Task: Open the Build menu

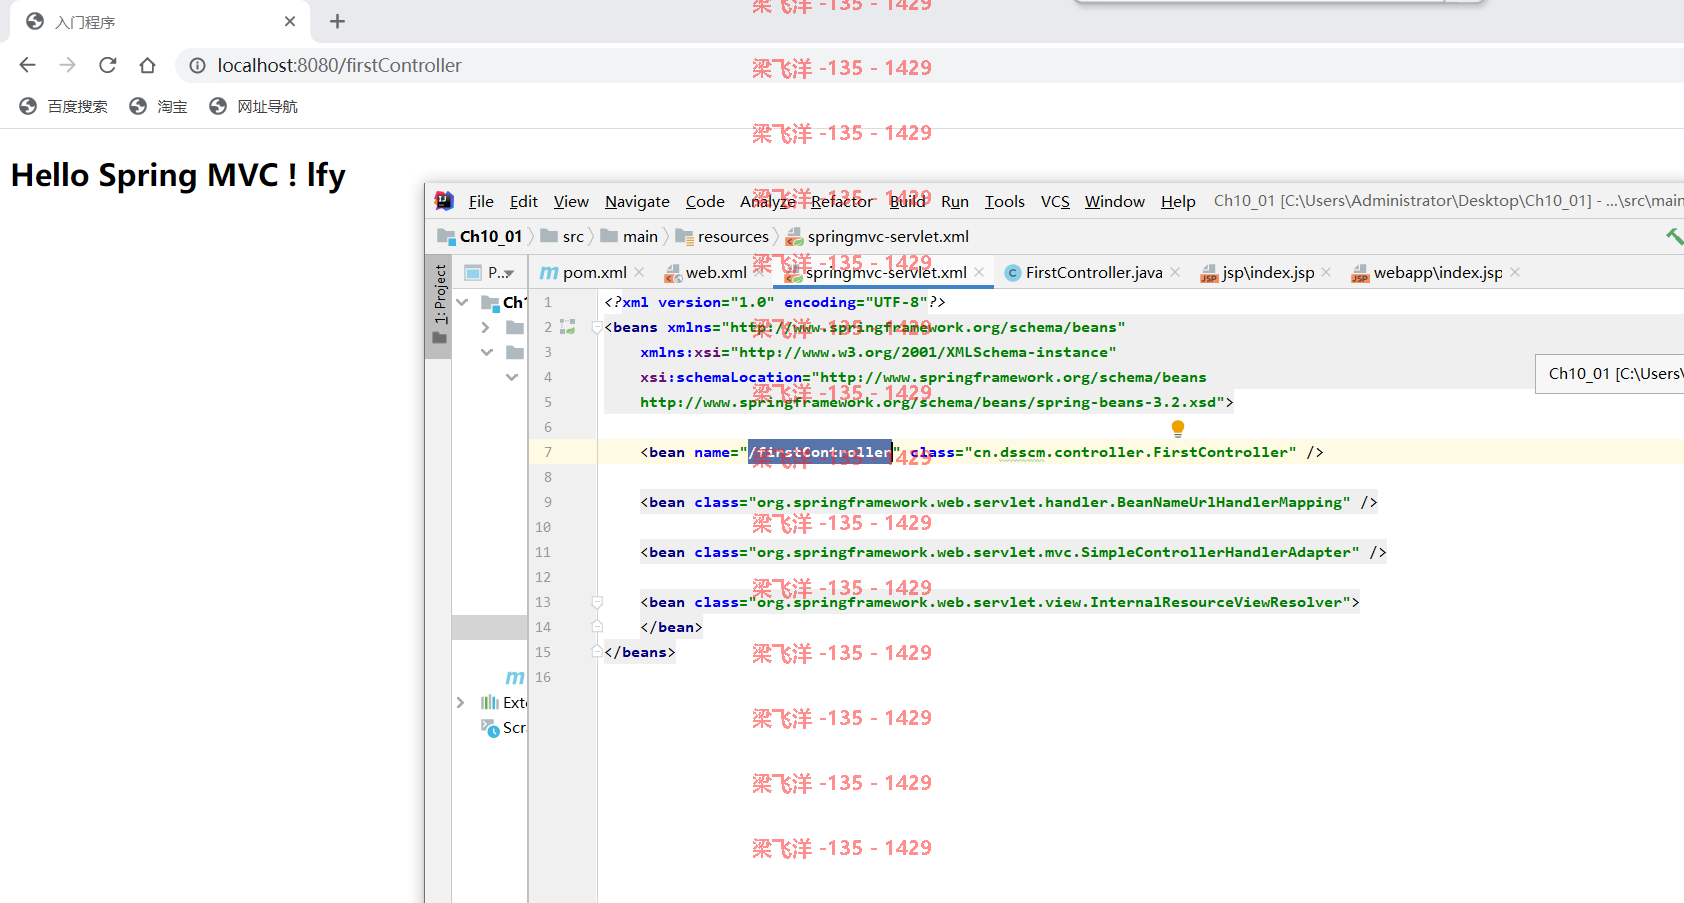Action: coord(907,201)
